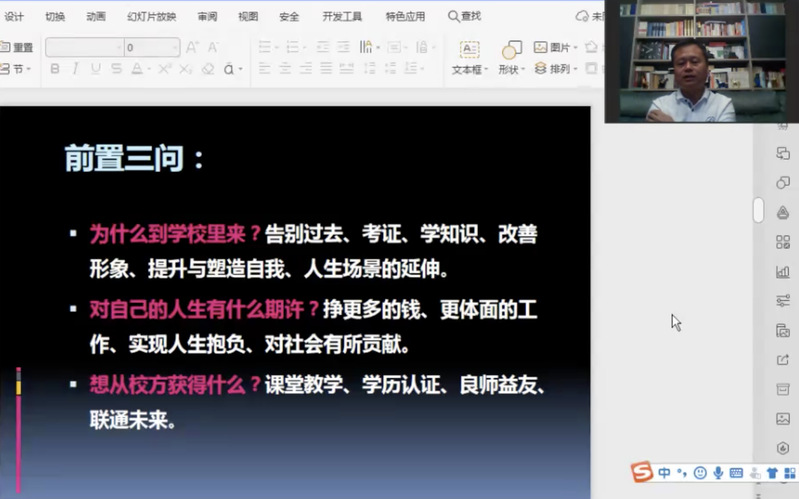Expand the font color dropdown arrow
Screen dimensions: 799x499
[x=149, y=69]
